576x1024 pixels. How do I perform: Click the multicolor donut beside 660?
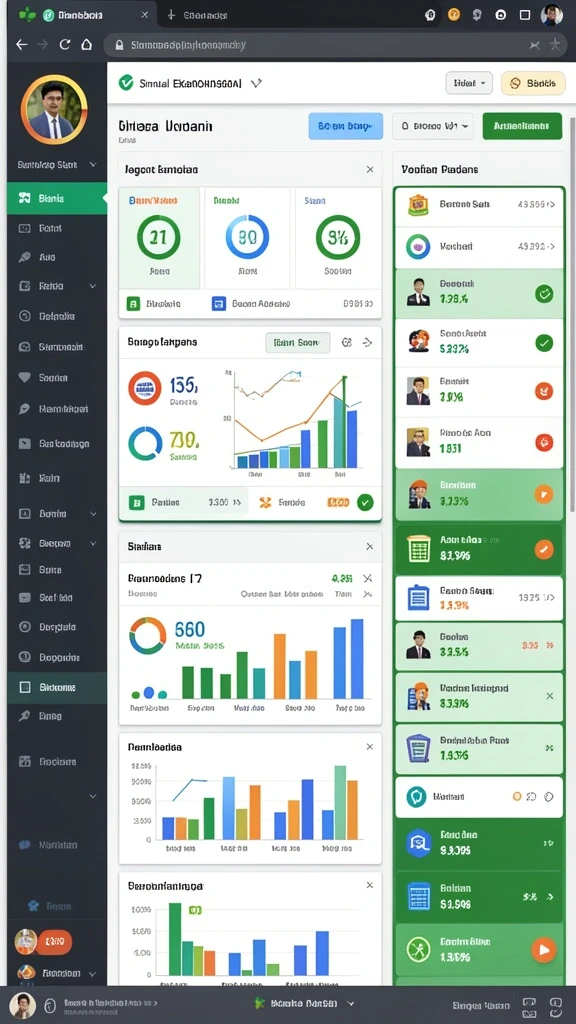coord(148,635)
